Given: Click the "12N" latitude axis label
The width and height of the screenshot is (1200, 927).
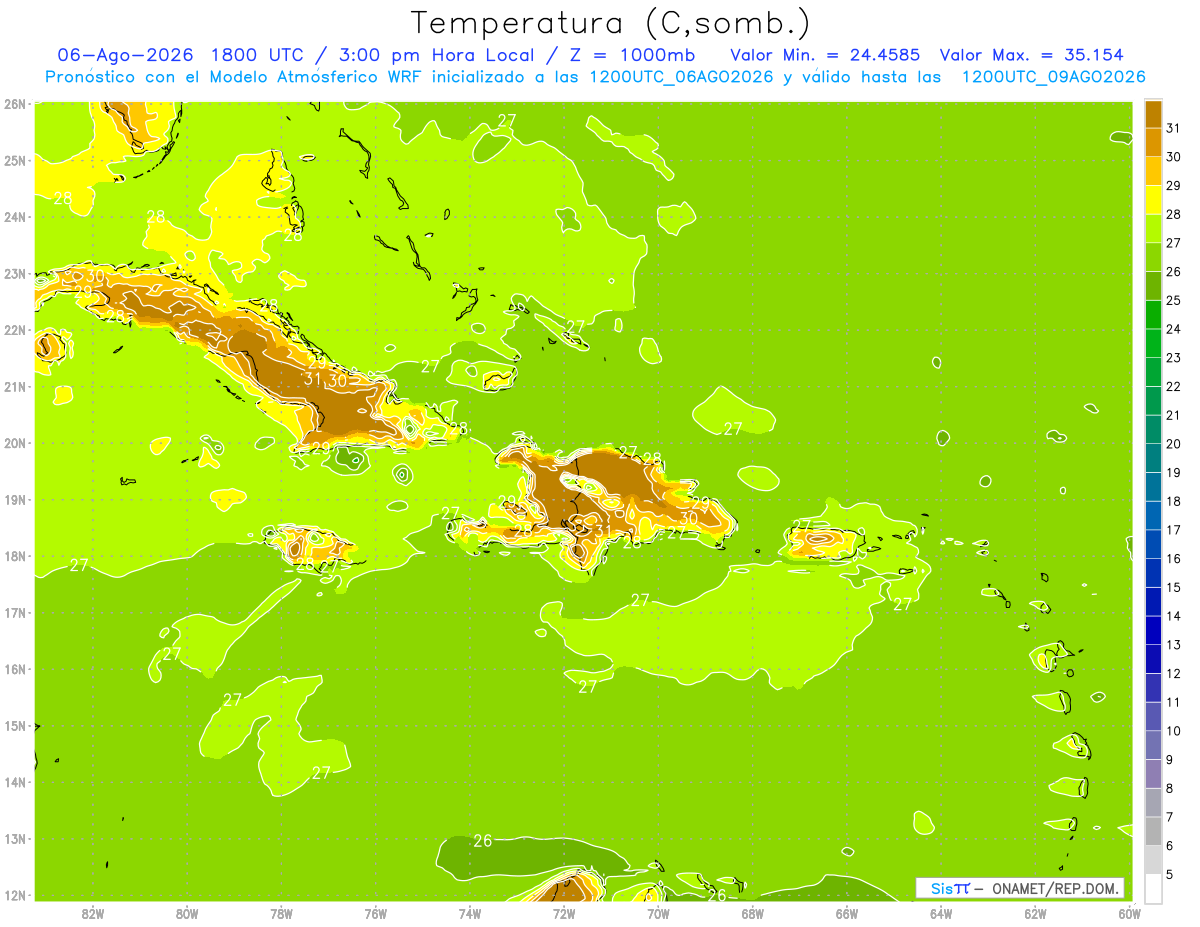Looking at the screenshot, I should (x=15, y=895).
